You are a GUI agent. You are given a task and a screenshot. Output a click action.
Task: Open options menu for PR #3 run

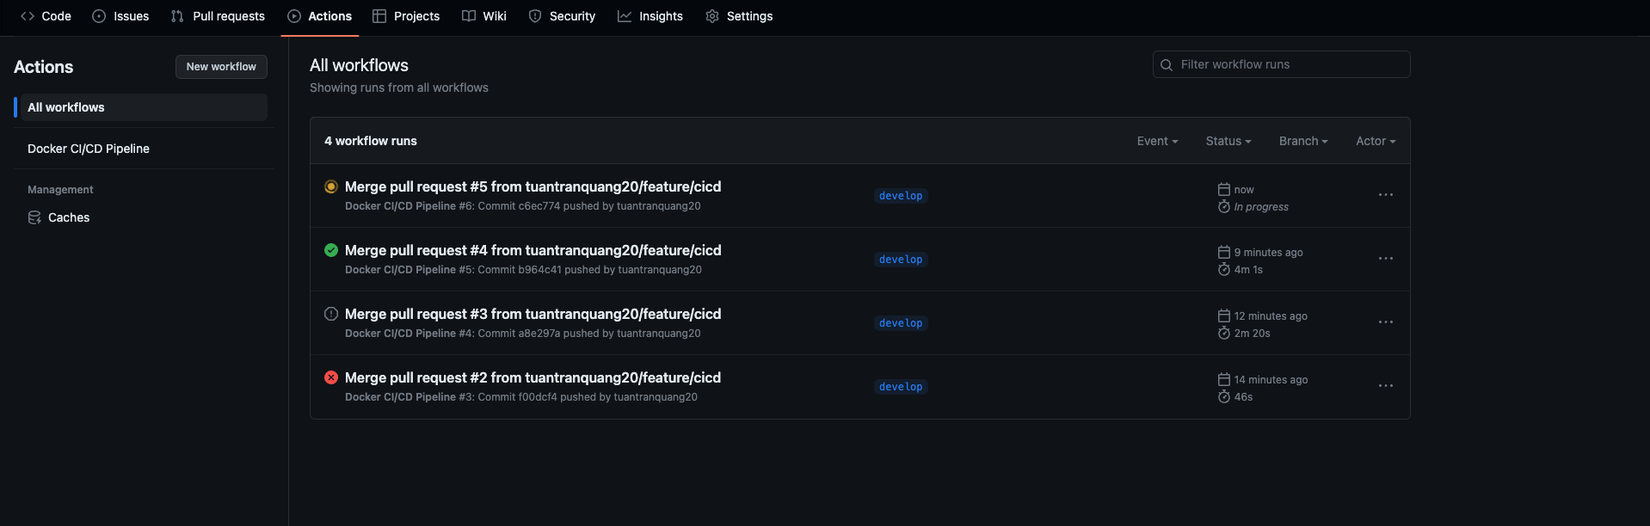[x=1385, y=322]
